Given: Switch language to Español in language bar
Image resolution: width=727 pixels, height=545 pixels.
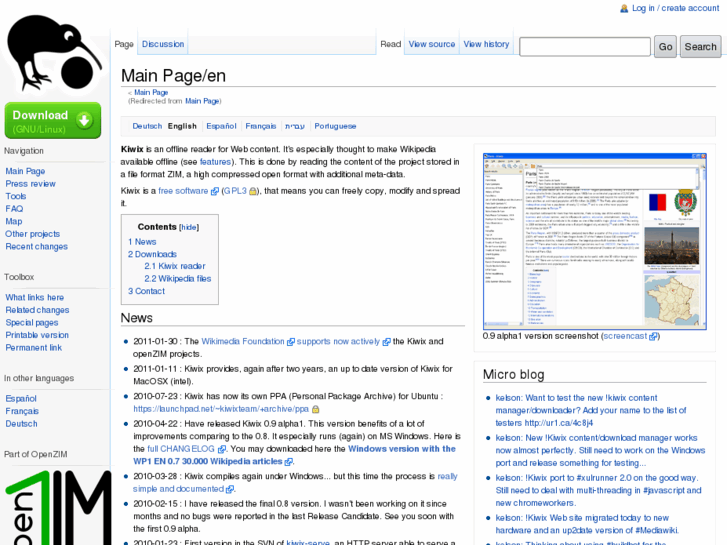Looking at the screenshot, I should point(221,126).
